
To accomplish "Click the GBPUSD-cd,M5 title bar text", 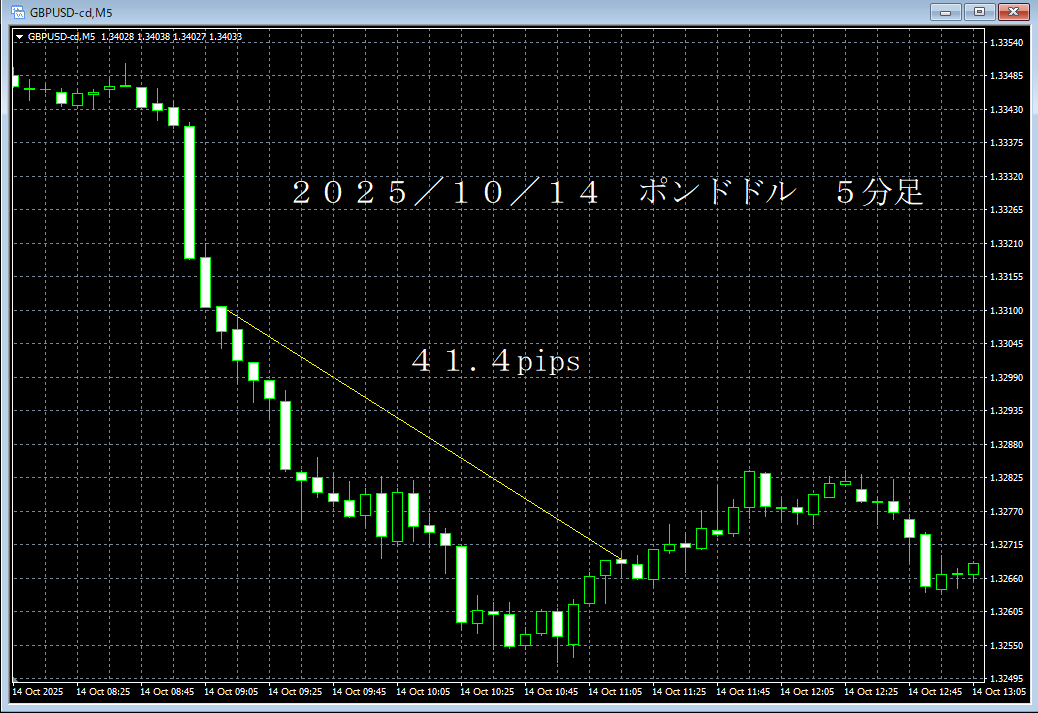I will (x=71, y=13).
